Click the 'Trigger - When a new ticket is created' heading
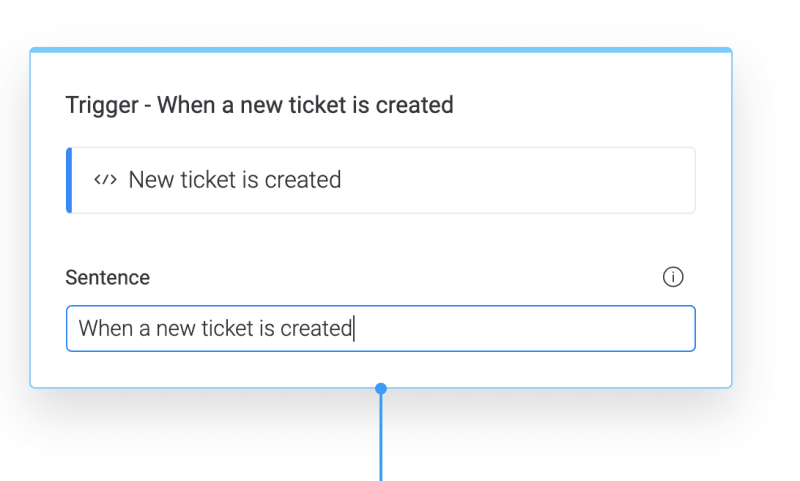The height and width of the screenshot is (481, 800). pyautogui.click(x=259, y=104)
